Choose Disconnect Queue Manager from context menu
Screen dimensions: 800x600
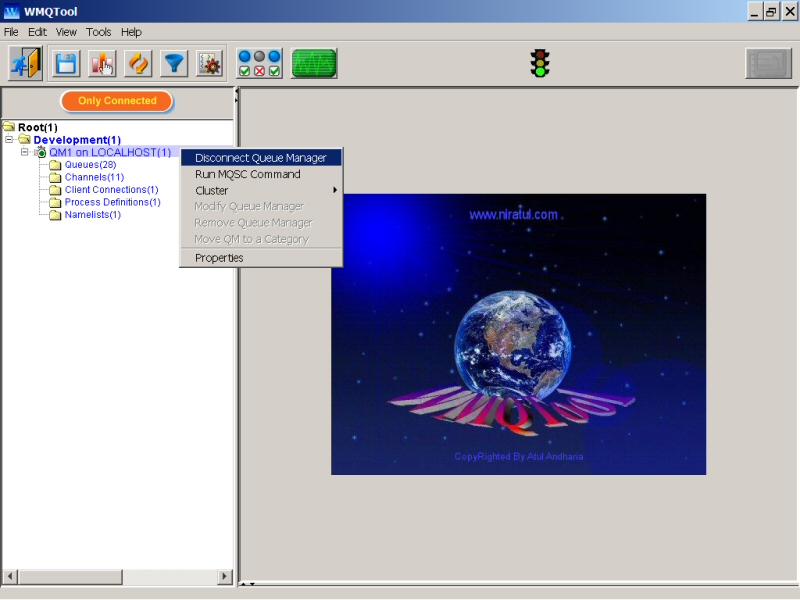click(261, 158)
